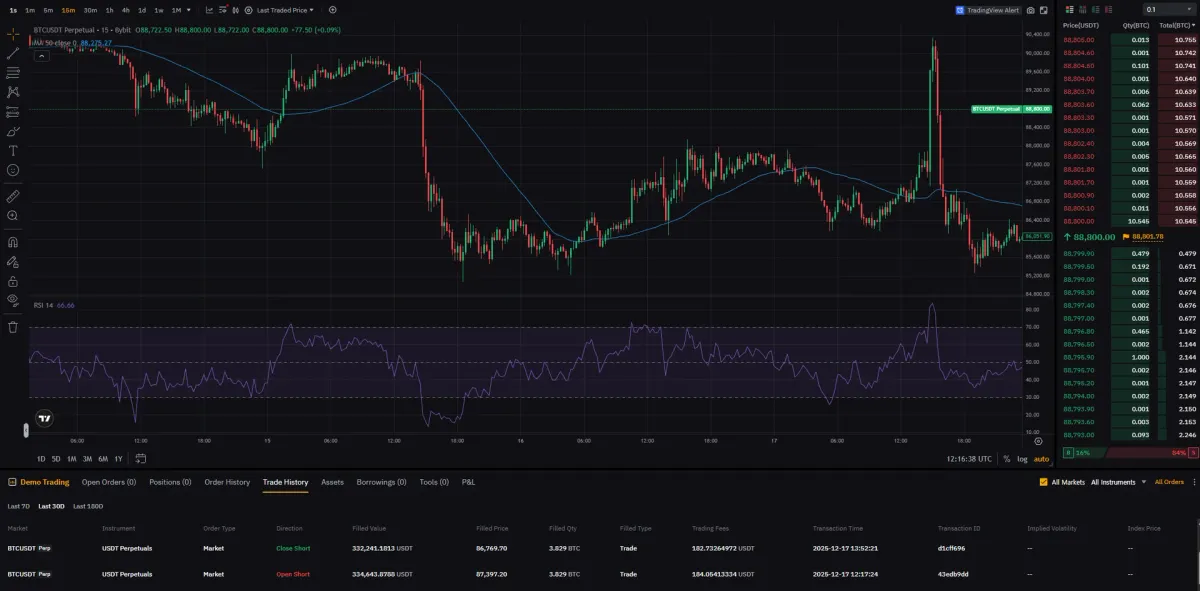Toggle log scale on the chart
This screenshot has height=591, width=1200.
tap(1022, 458)
